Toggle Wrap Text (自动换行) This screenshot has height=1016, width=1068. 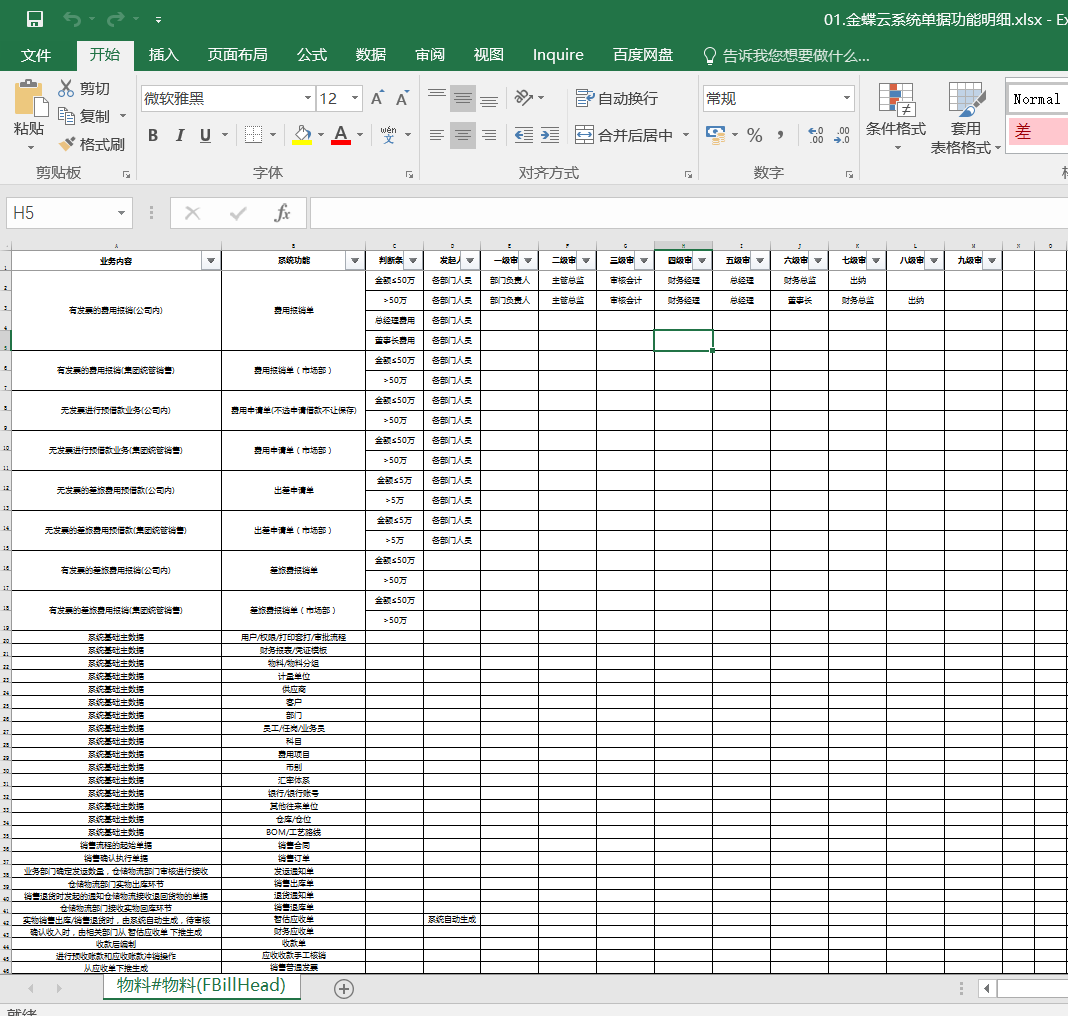pyautogui.click(x=616, y=99)
